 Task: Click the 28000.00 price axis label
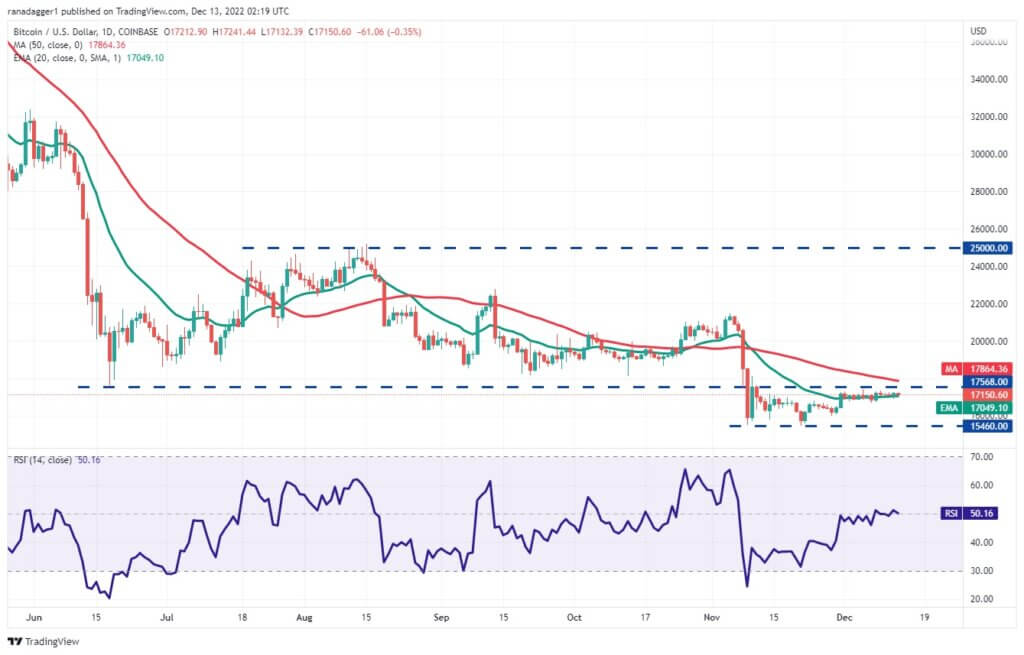pyautogui.click(x=989, y=191)
